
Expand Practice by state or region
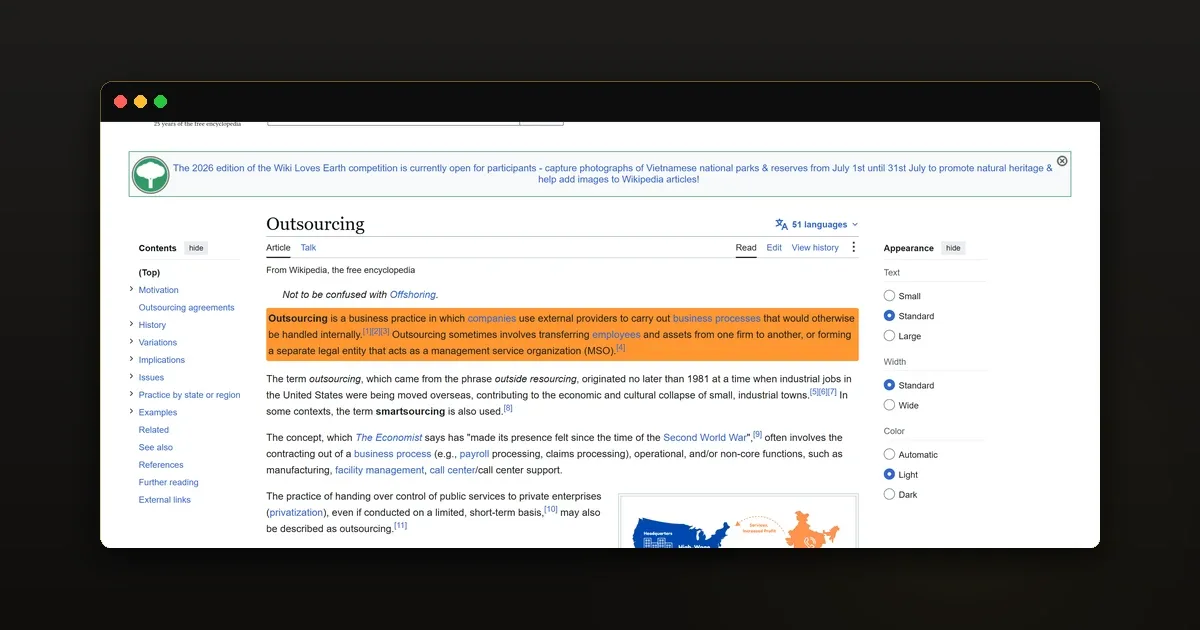point(131,395)
